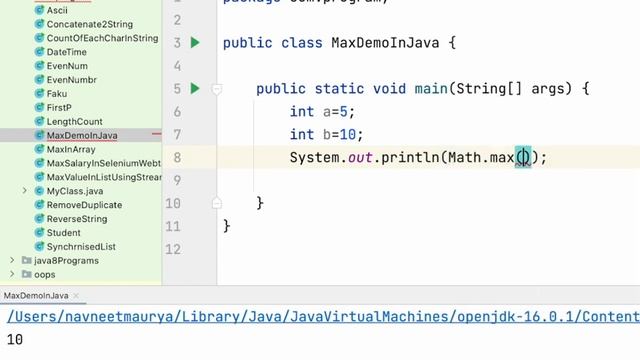Screen dimensions: 640x360
Task: Open the LengthCount class
Action: tap(74, 121)
